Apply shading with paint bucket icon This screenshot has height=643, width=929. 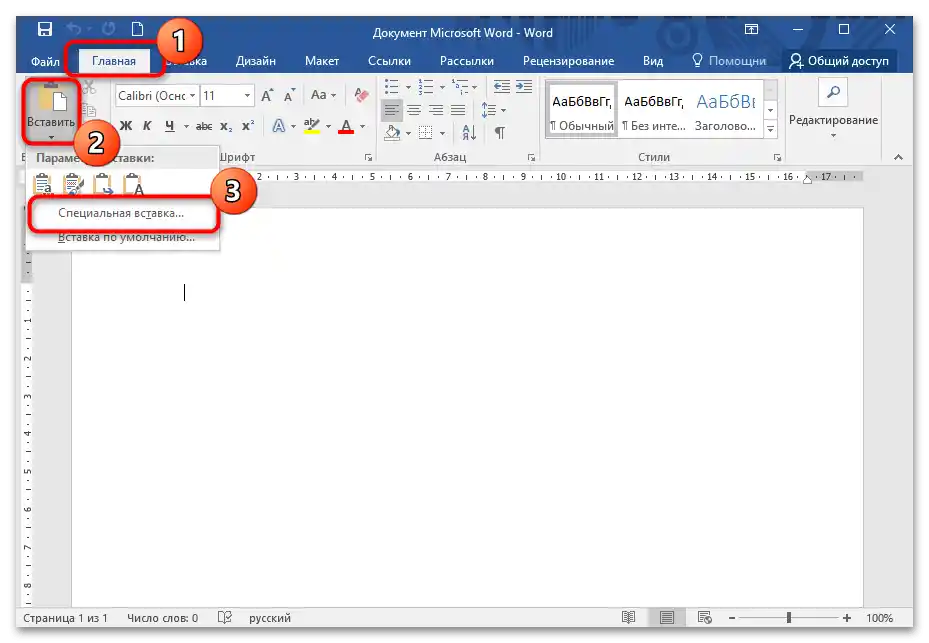click(x=392, y=133)
